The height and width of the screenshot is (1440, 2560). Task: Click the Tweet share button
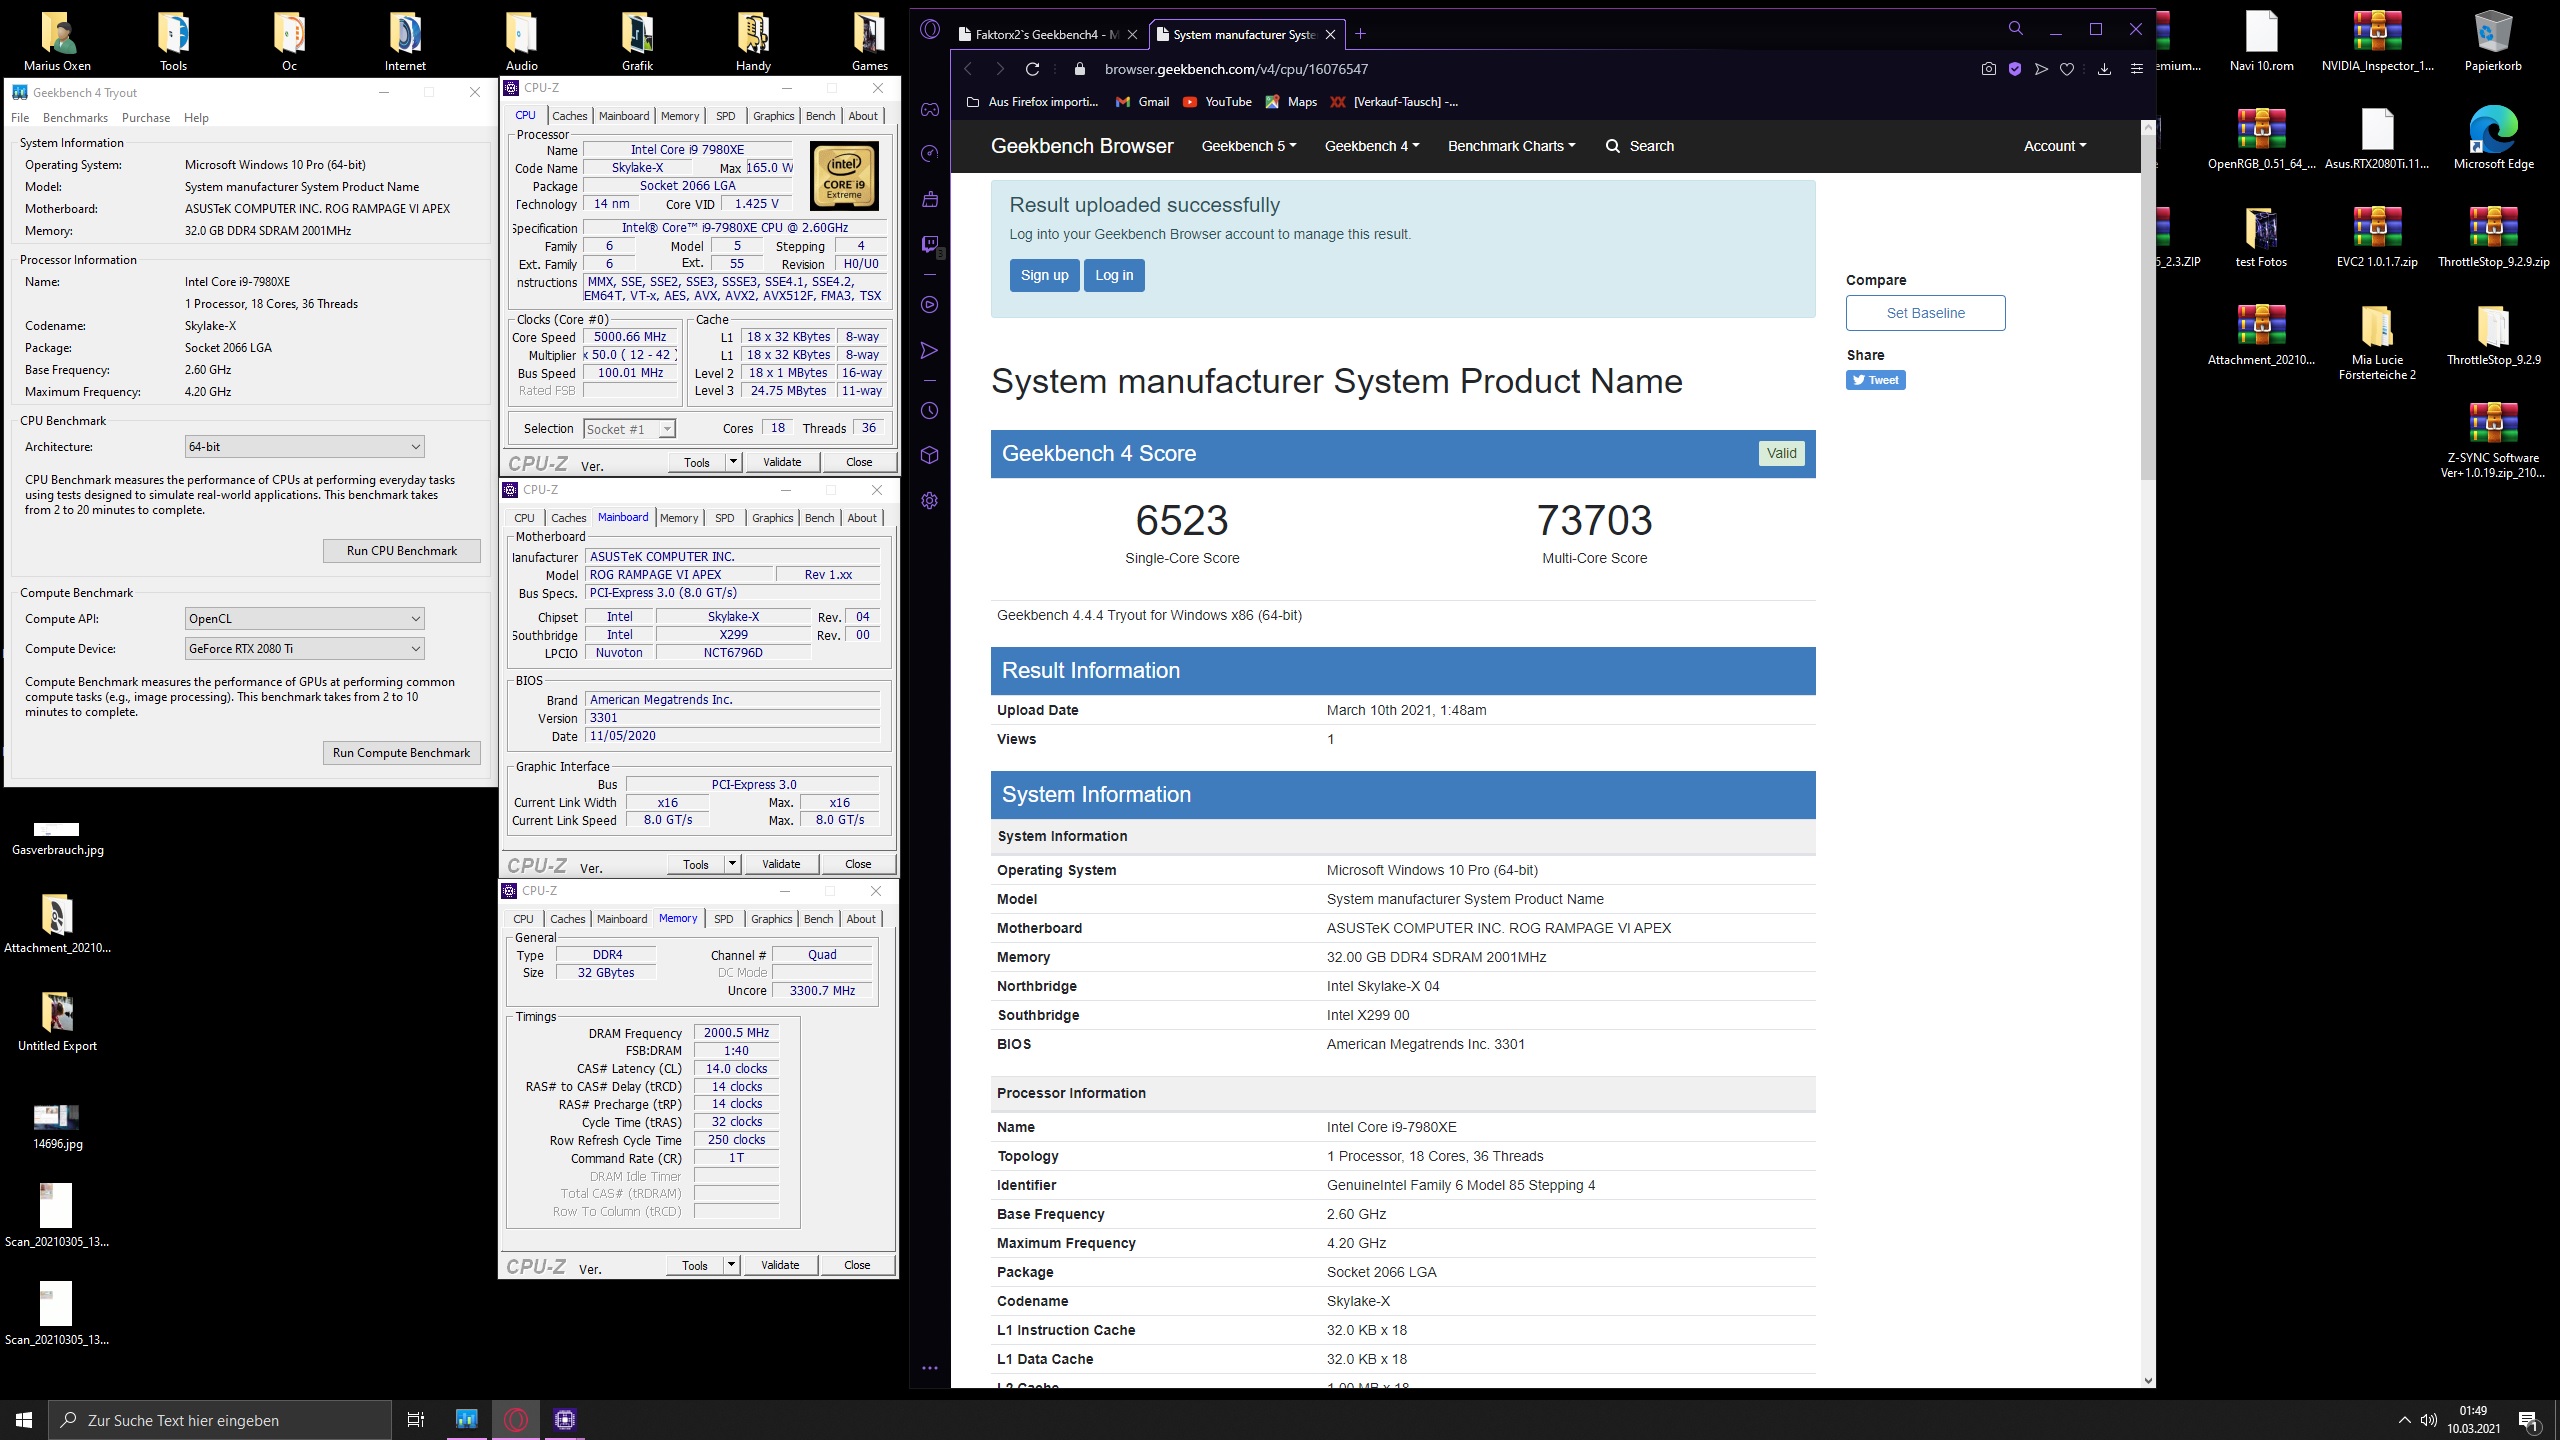click(x=1875, y=380)
